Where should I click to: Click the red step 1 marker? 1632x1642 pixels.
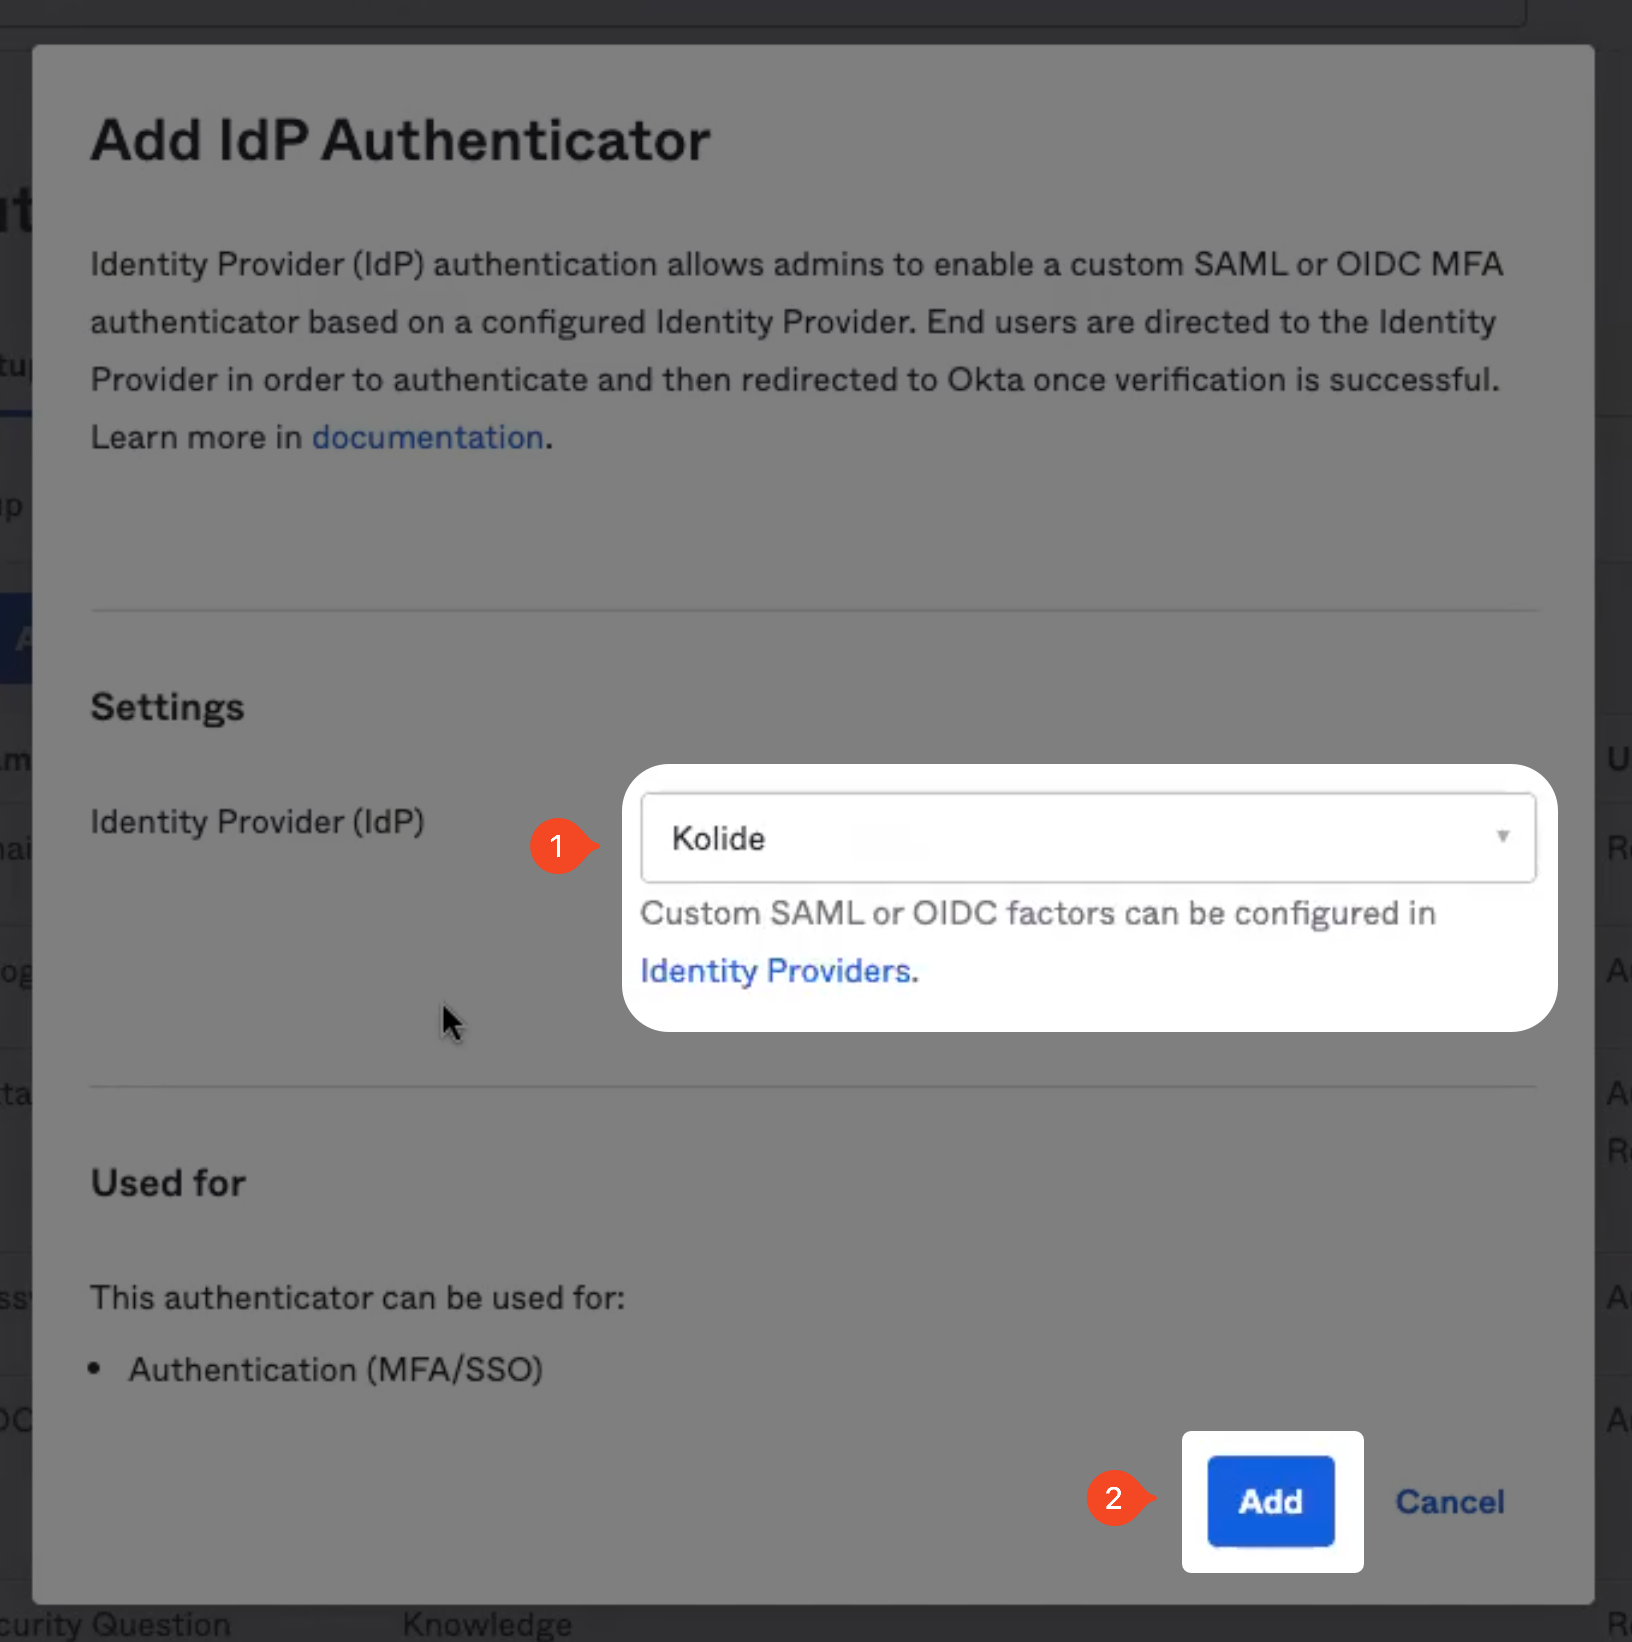point(558,846)
